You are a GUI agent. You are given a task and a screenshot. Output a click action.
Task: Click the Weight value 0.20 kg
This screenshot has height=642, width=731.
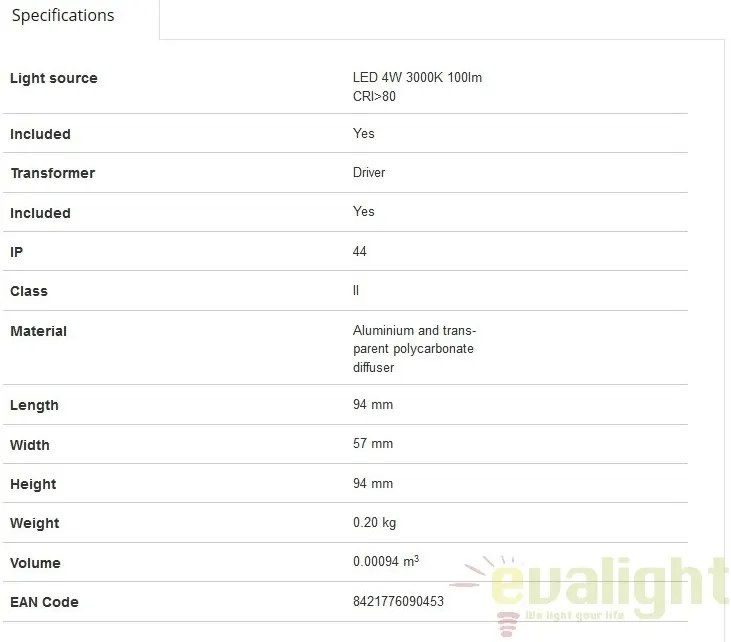coord(374,523)
